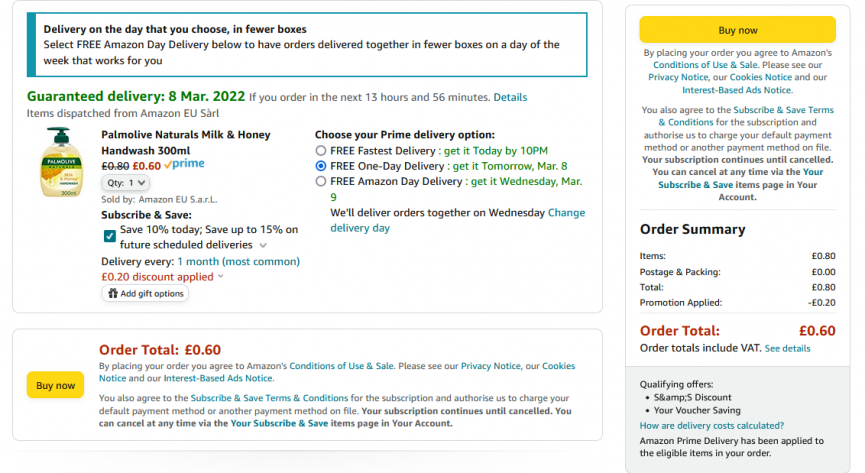Click See details for VAT totals

click(x=788, y=348)
